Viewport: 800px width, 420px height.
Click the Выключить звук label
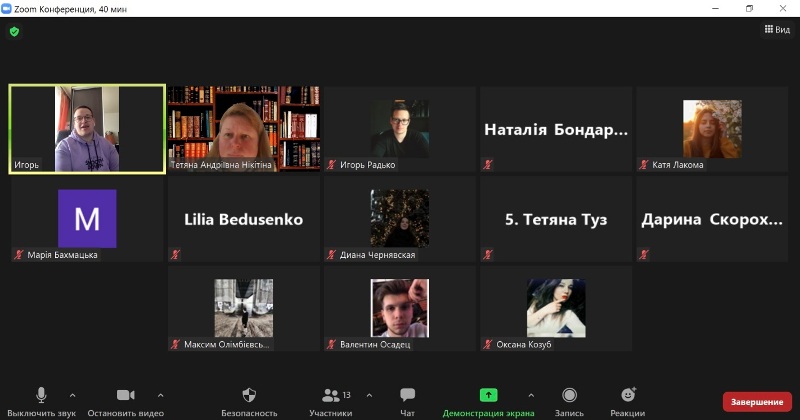coord(41,413)
